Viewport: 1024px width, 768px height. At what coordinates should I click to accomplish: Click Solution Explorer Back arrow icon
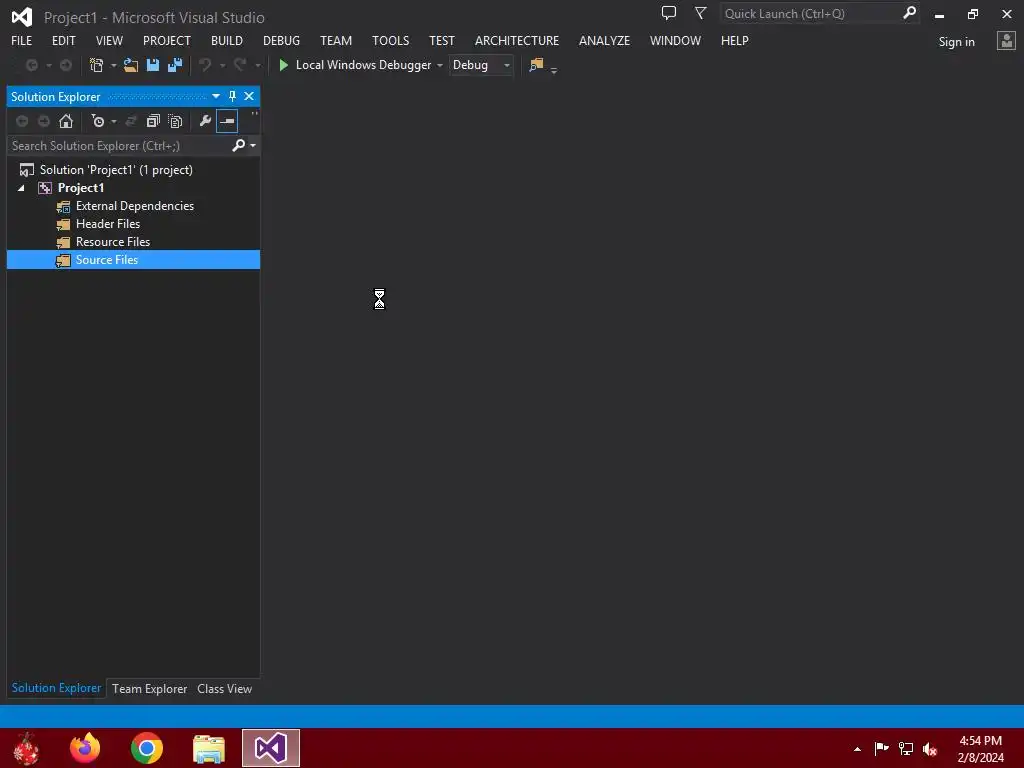point(22,121)
